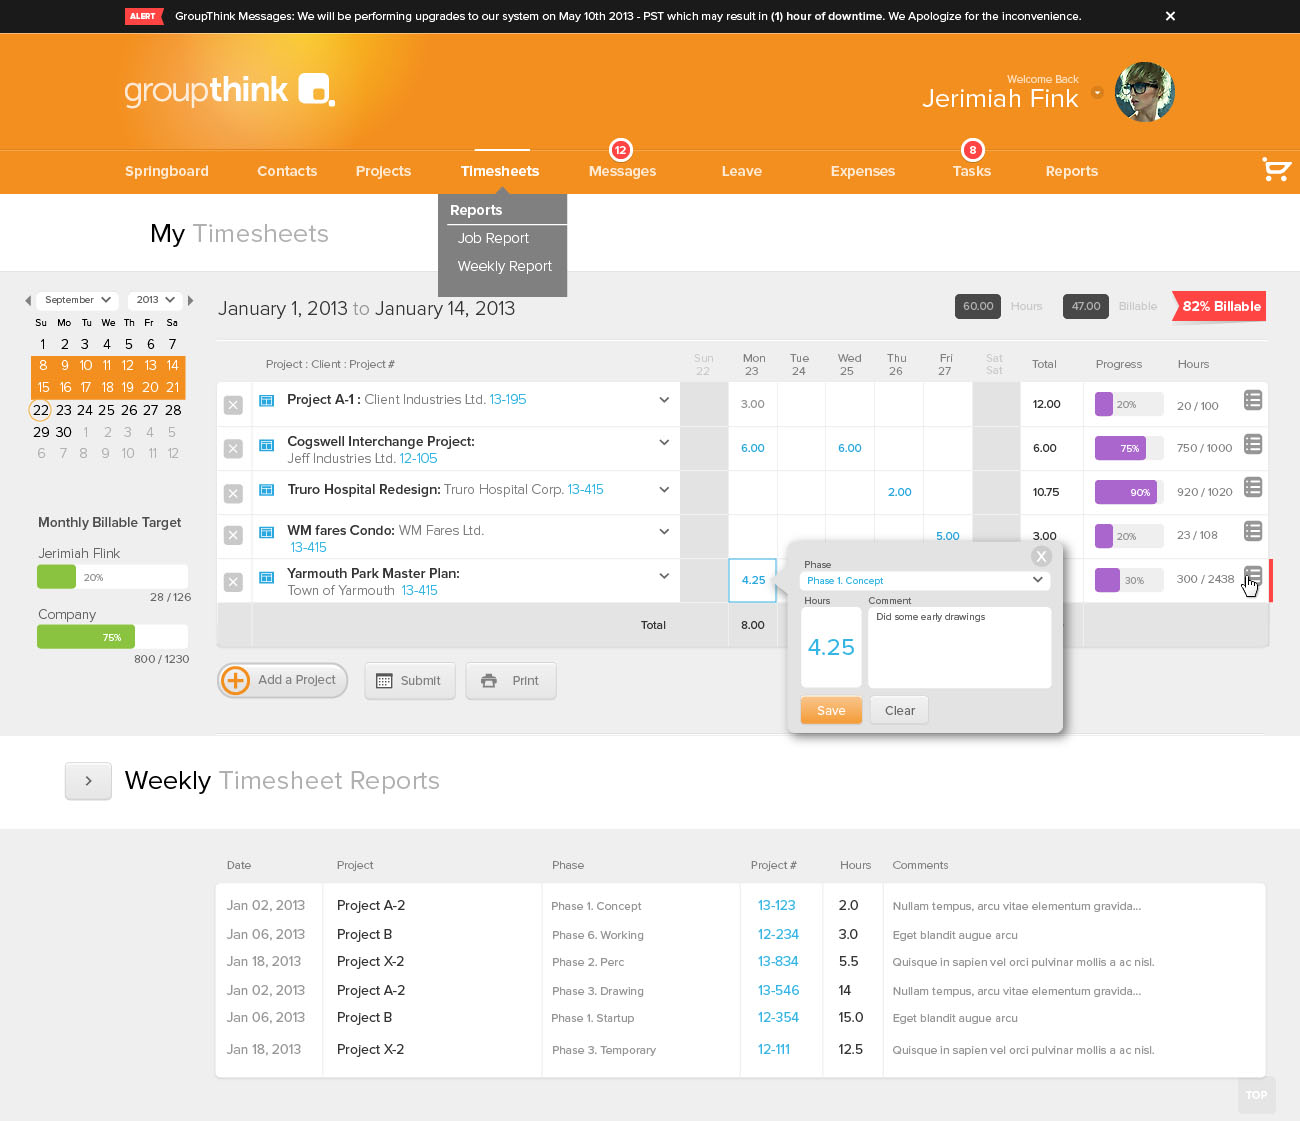Screen dimensions: 1300x1121
Task: Close the hours entry popup
Action: [x=1041, y=557]
